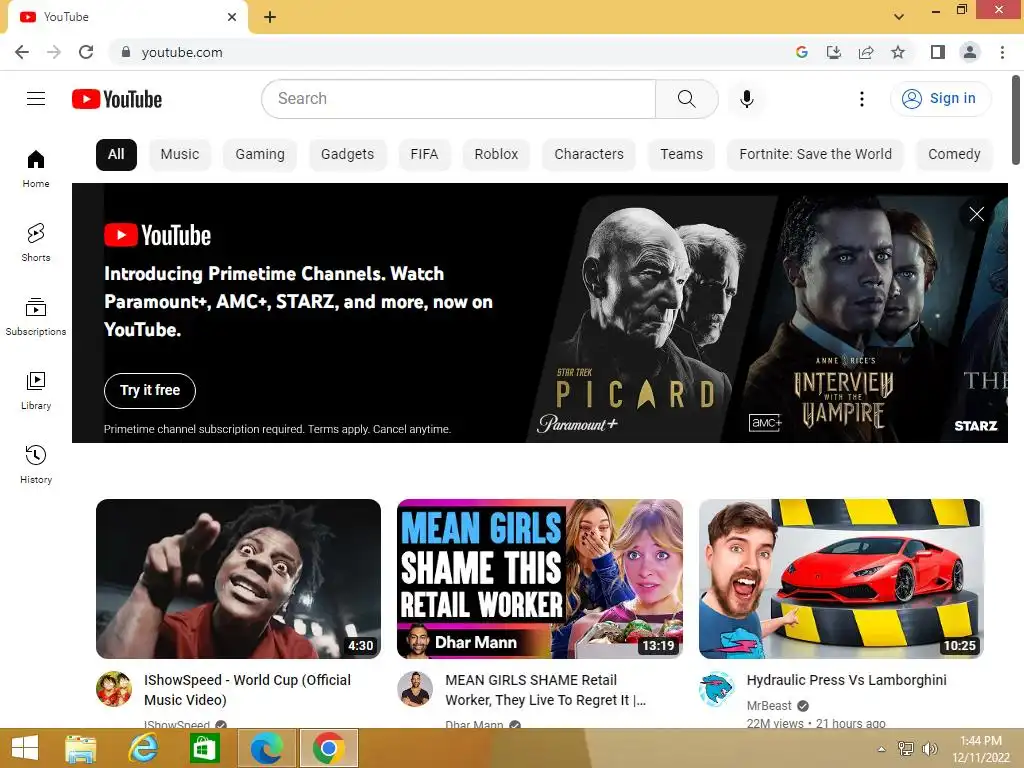Select the Roblox filter chip
Screen dimensions: 1024x768
496,155
